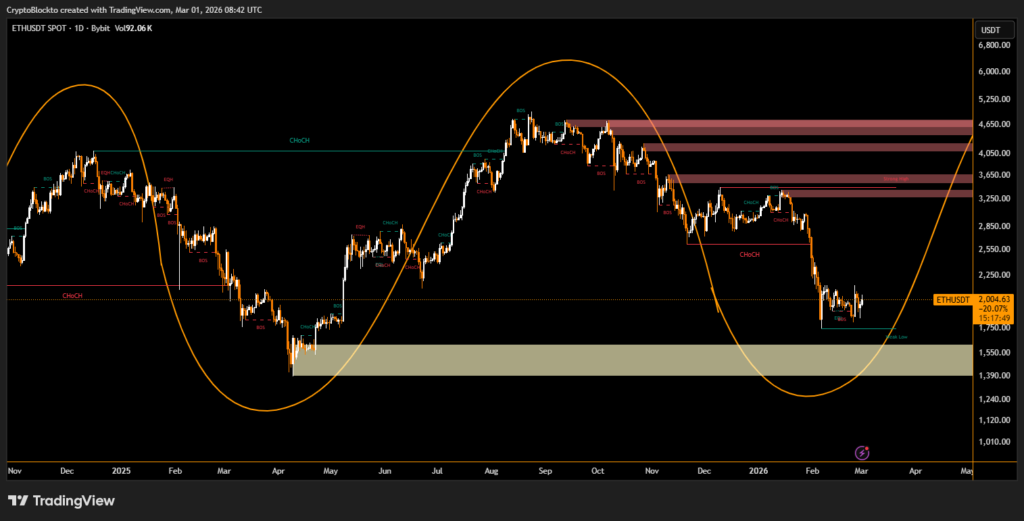Open the USDT currency selector
The height and width of the screenshot is (521, 1024).
pyautogui.click(x=991, y=30)
